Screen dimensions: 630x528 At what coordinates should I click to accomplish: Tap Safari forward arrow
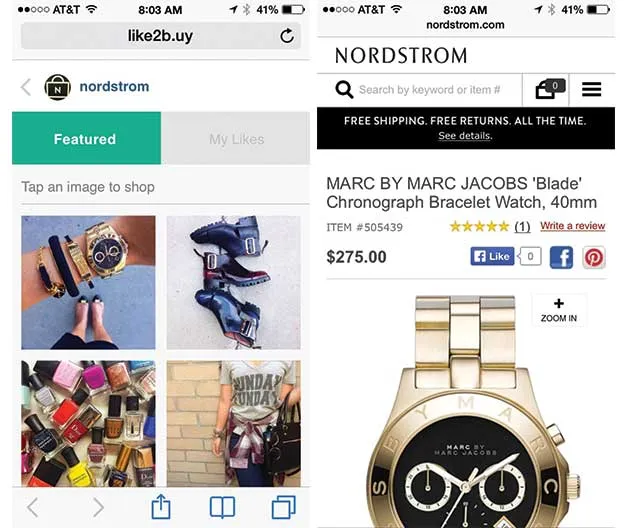(98, 507)
